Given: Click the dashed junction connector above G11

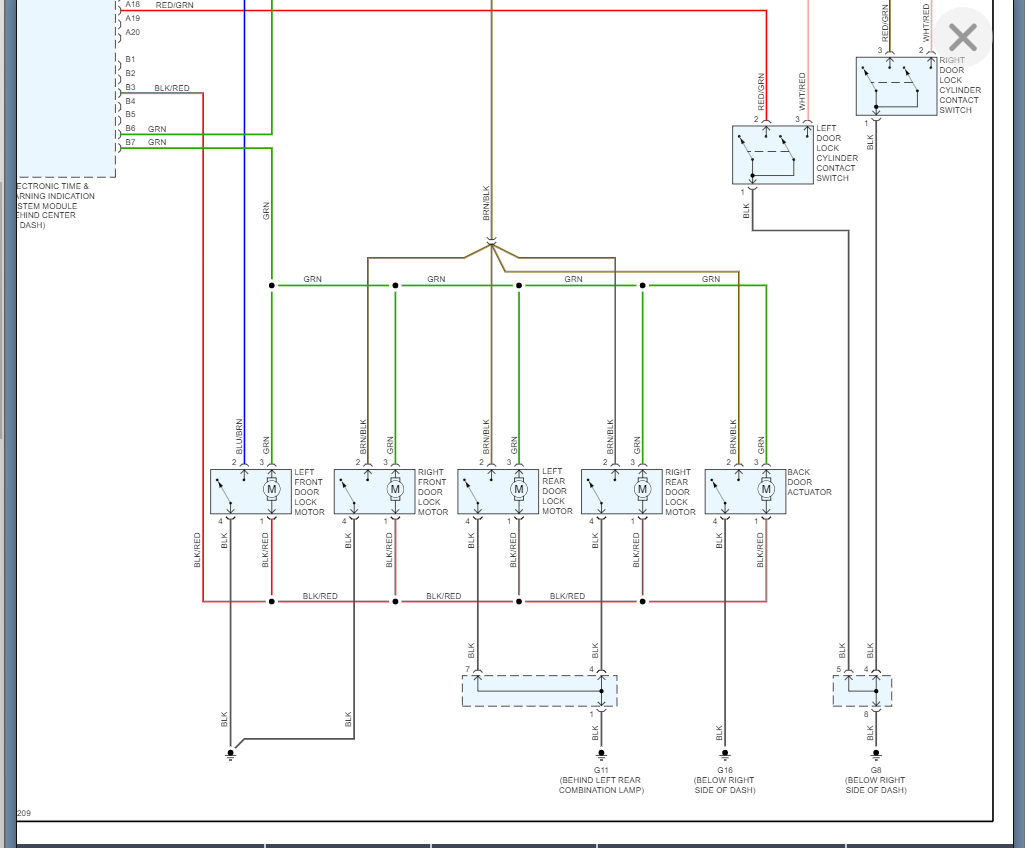Looking at the screenshot, I should pos(539,691).
